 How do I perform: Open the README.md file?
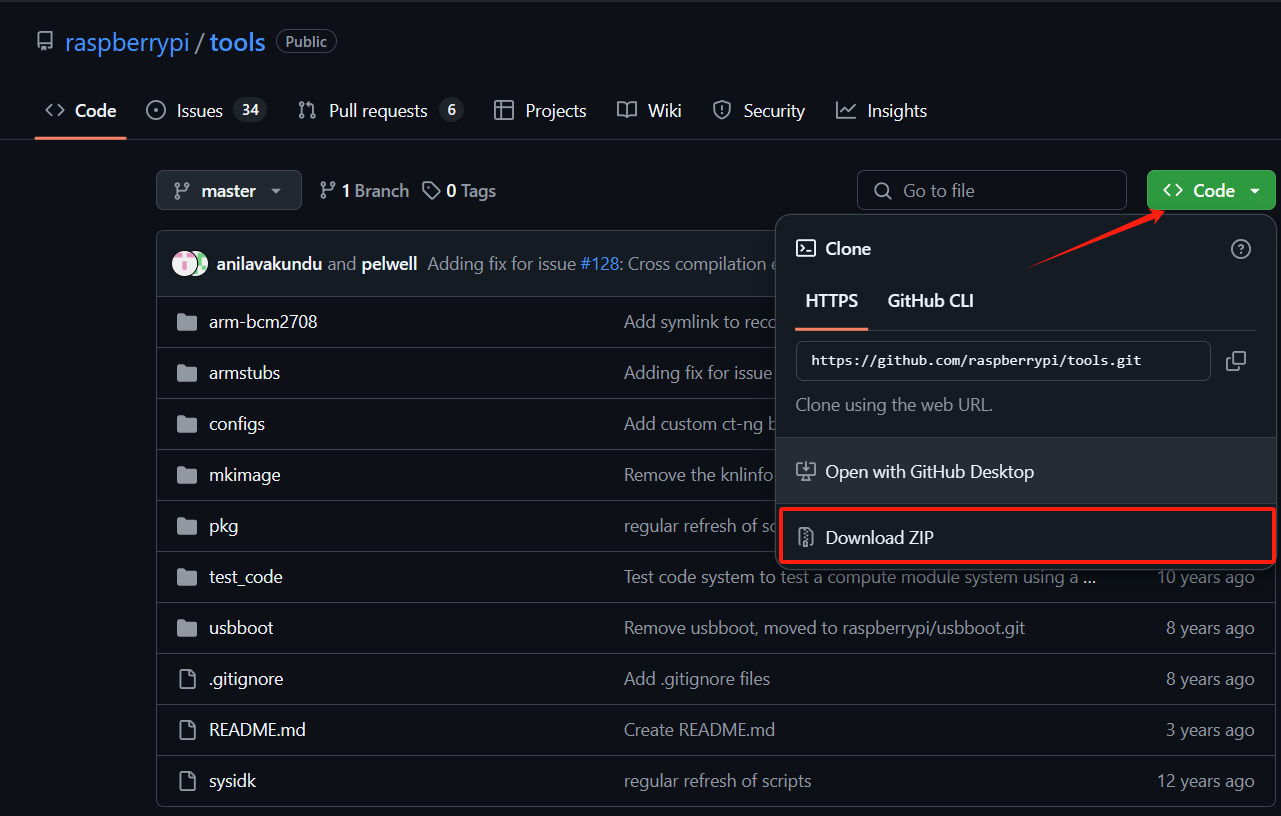[257, 730]
